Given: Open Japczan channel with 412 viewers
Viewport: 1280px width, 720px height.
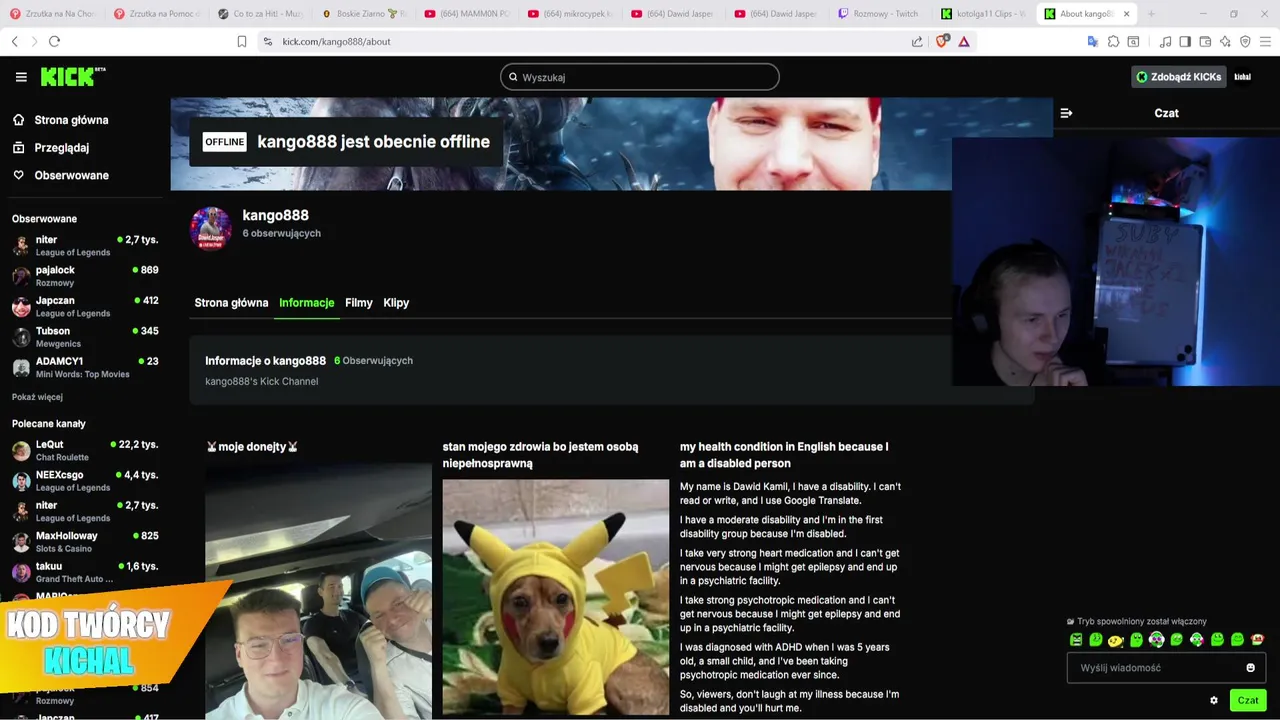Looking at the screenshot, I should click(x=85, y=307).
